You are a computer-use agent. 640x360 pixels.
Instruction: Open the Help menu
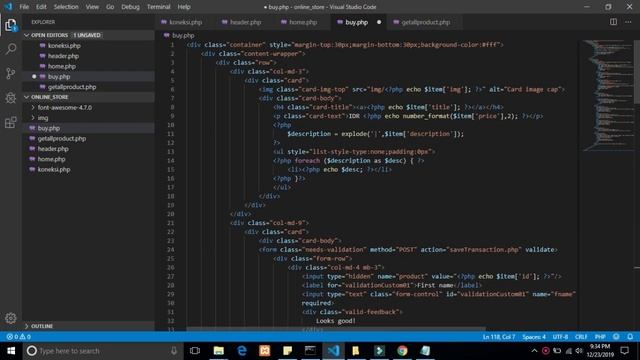click(x=184, y=7)
